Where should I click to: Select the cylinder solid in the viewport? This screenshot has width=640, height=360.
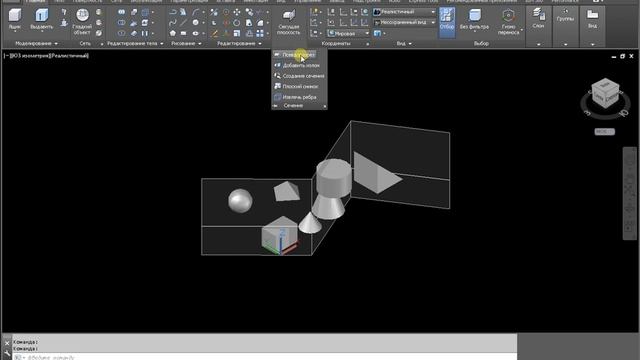click(334, 179)
